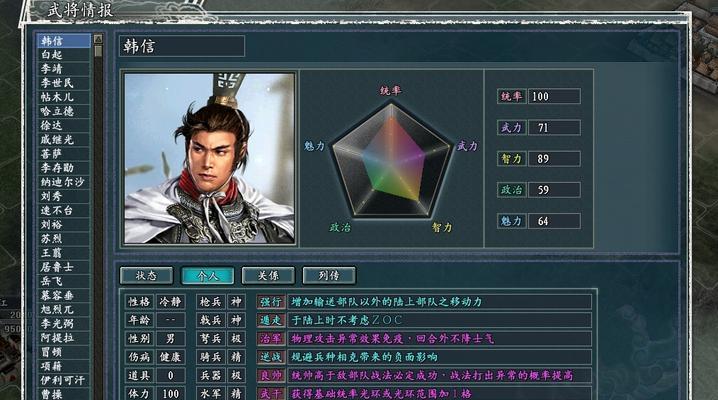This screenshot has width=718, height=400.
Task: Click the 政治 value 59
Action: coord(554,189)
